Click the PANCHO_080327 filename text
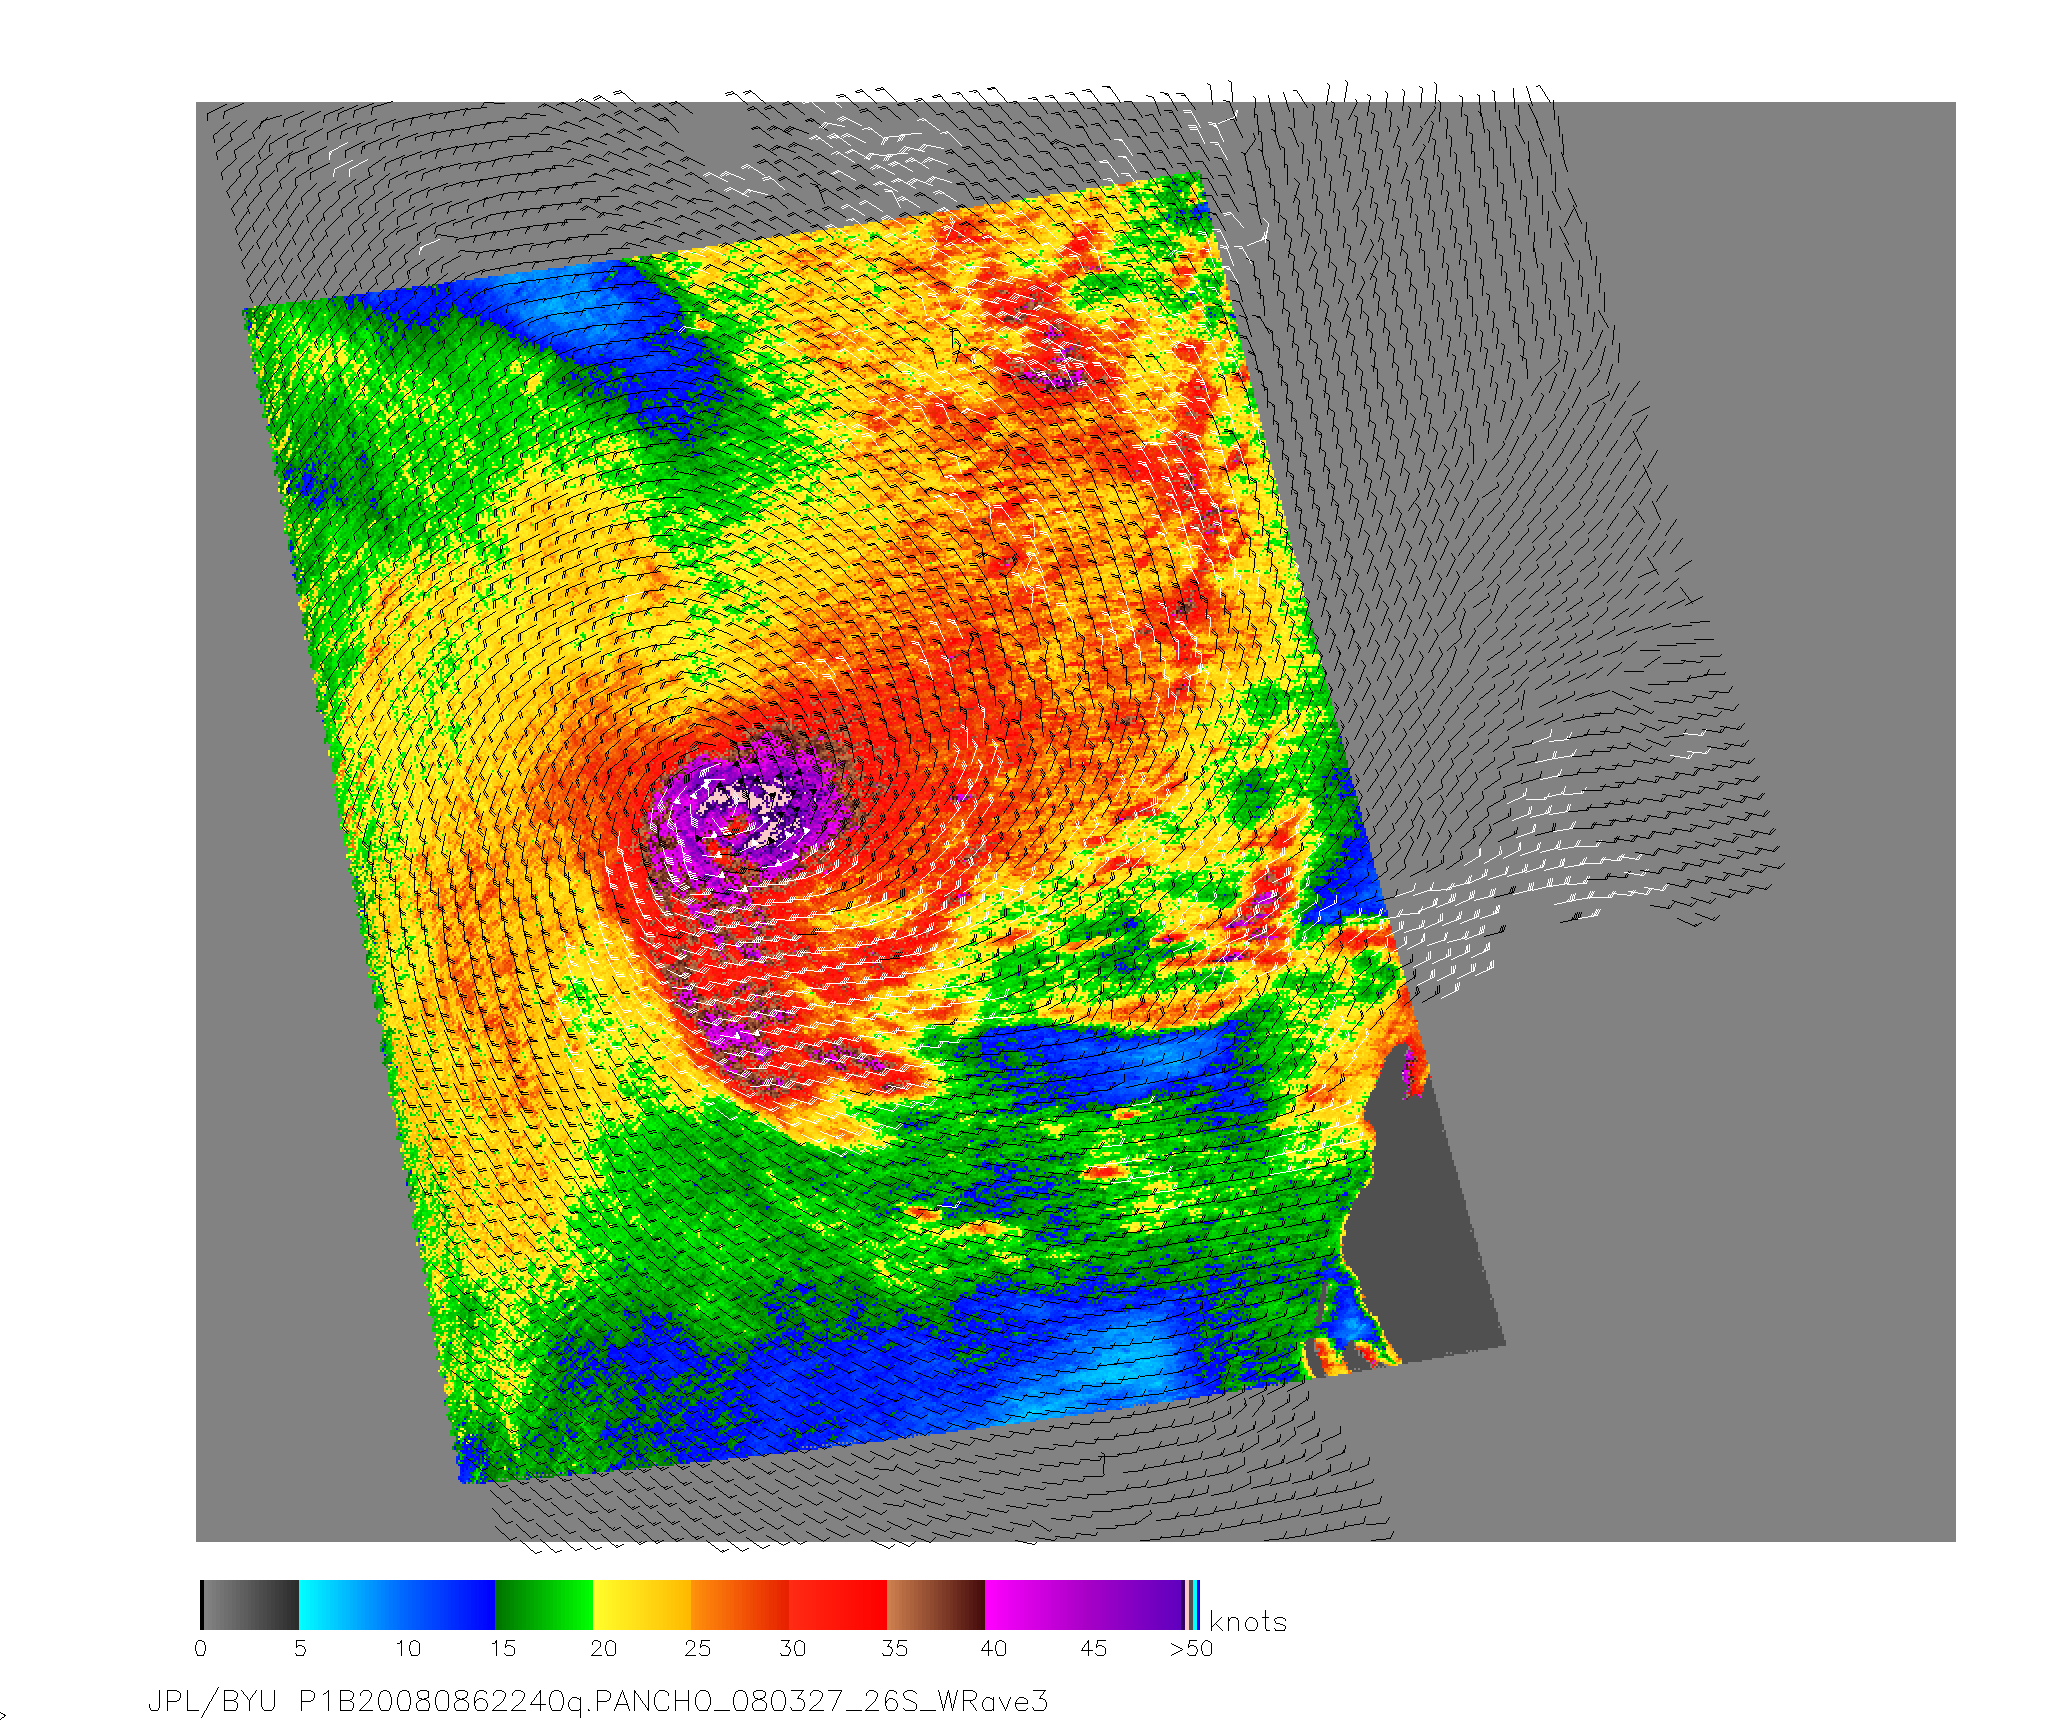This screenshot has height=1720, width=2060. pos(719,1702)
